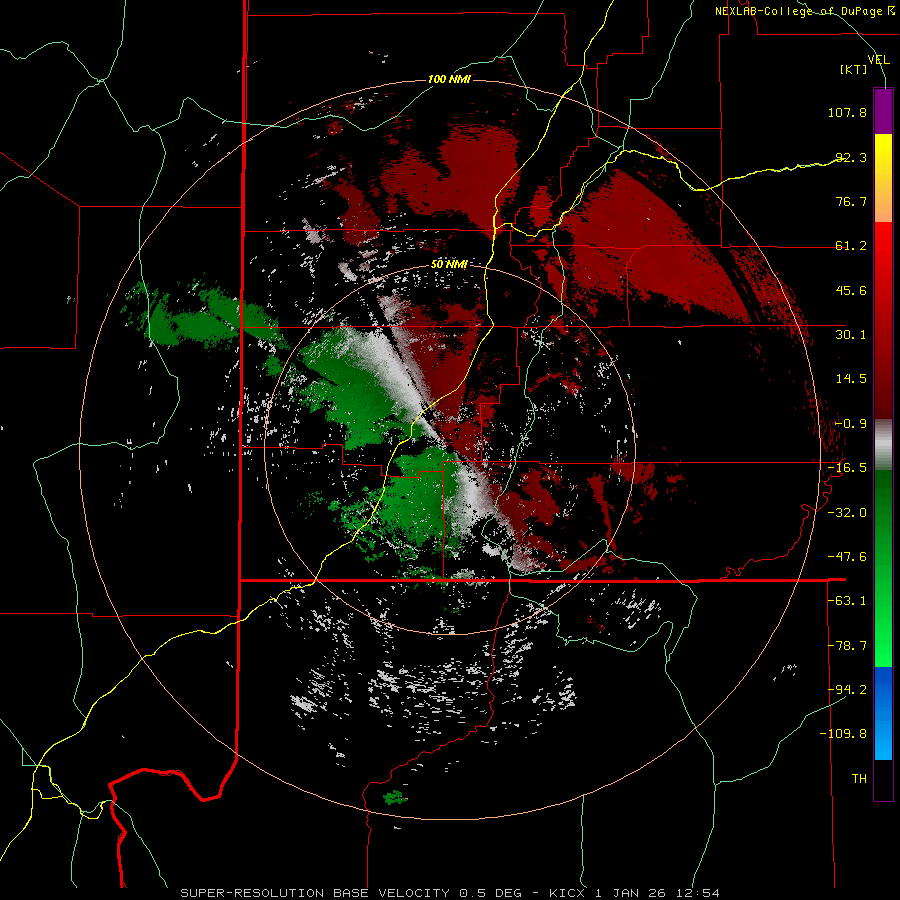Click the TH legend label

tap(859, 779)
